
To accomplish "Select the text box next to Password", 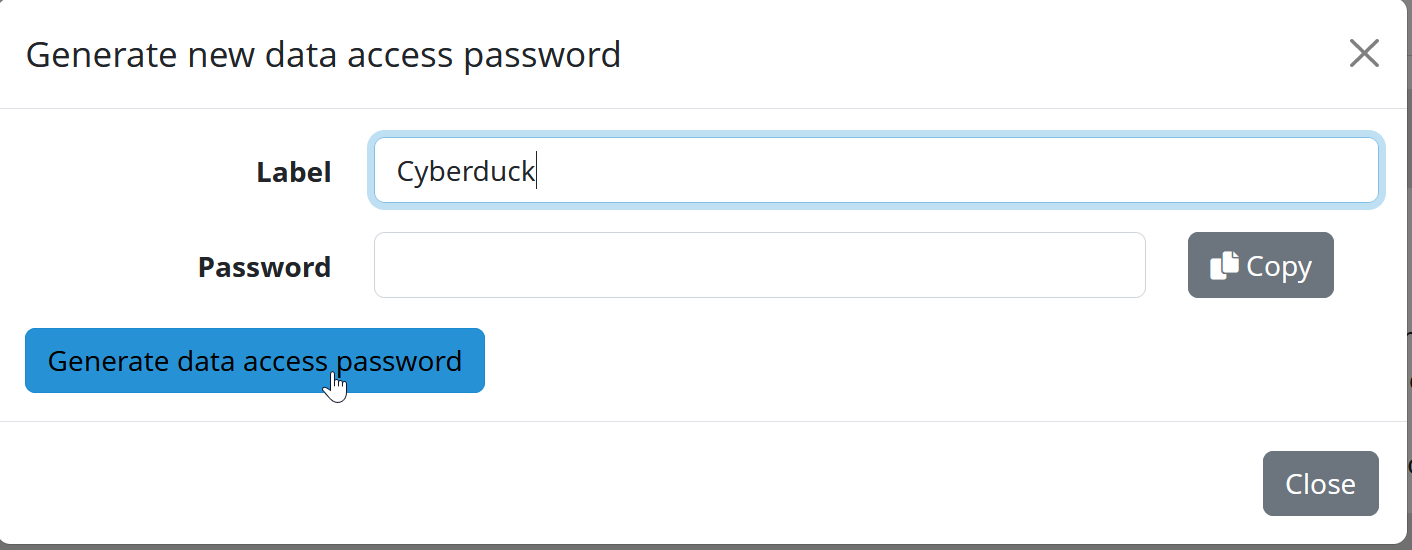I will coord(759,266).
